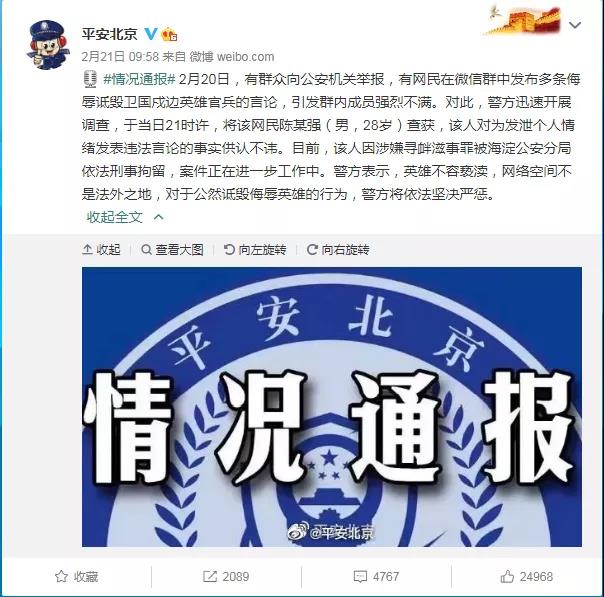Click the 情况通报 image thumbnail
The height and width of the screenshot is (597, 604).
(x=332, y=407)
